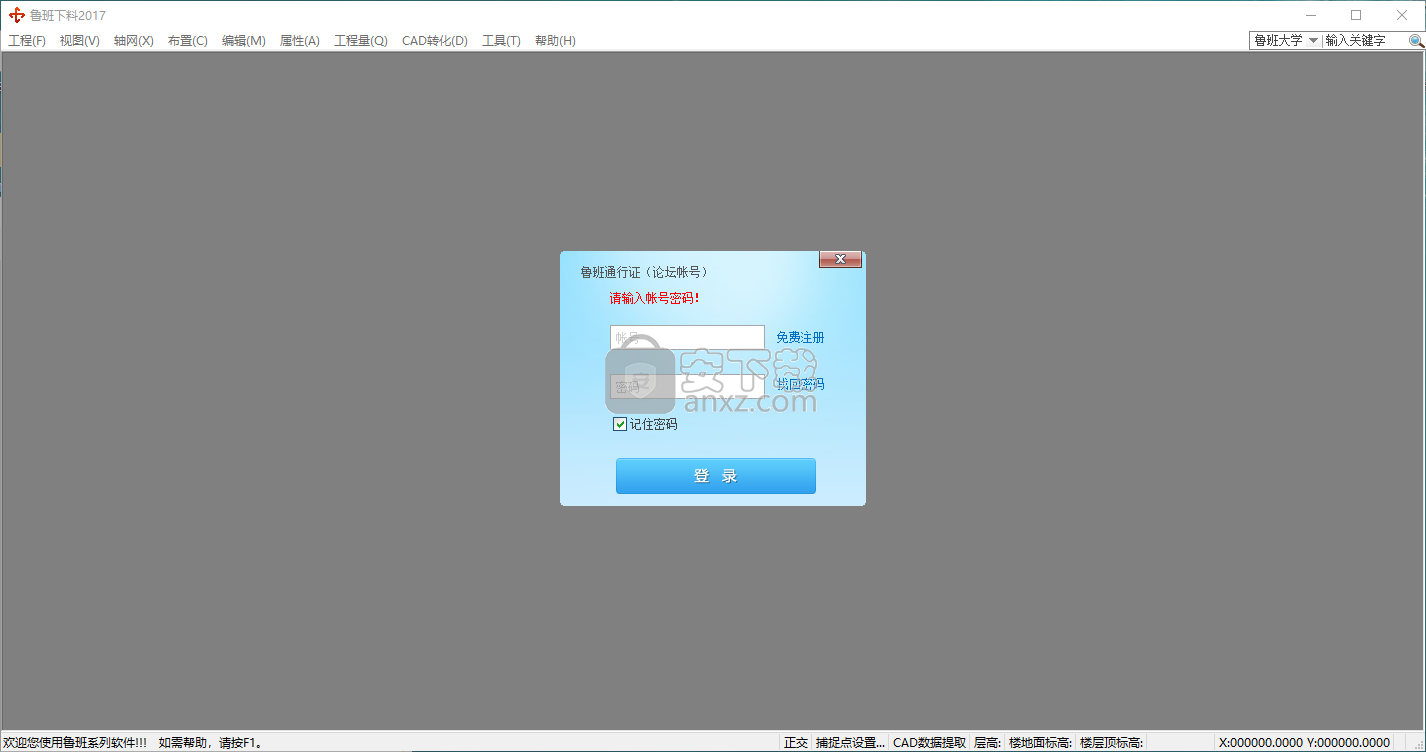Click the search magnifier icon
The width and height of the screenshot is (1426, 752).
point(1416,41)
